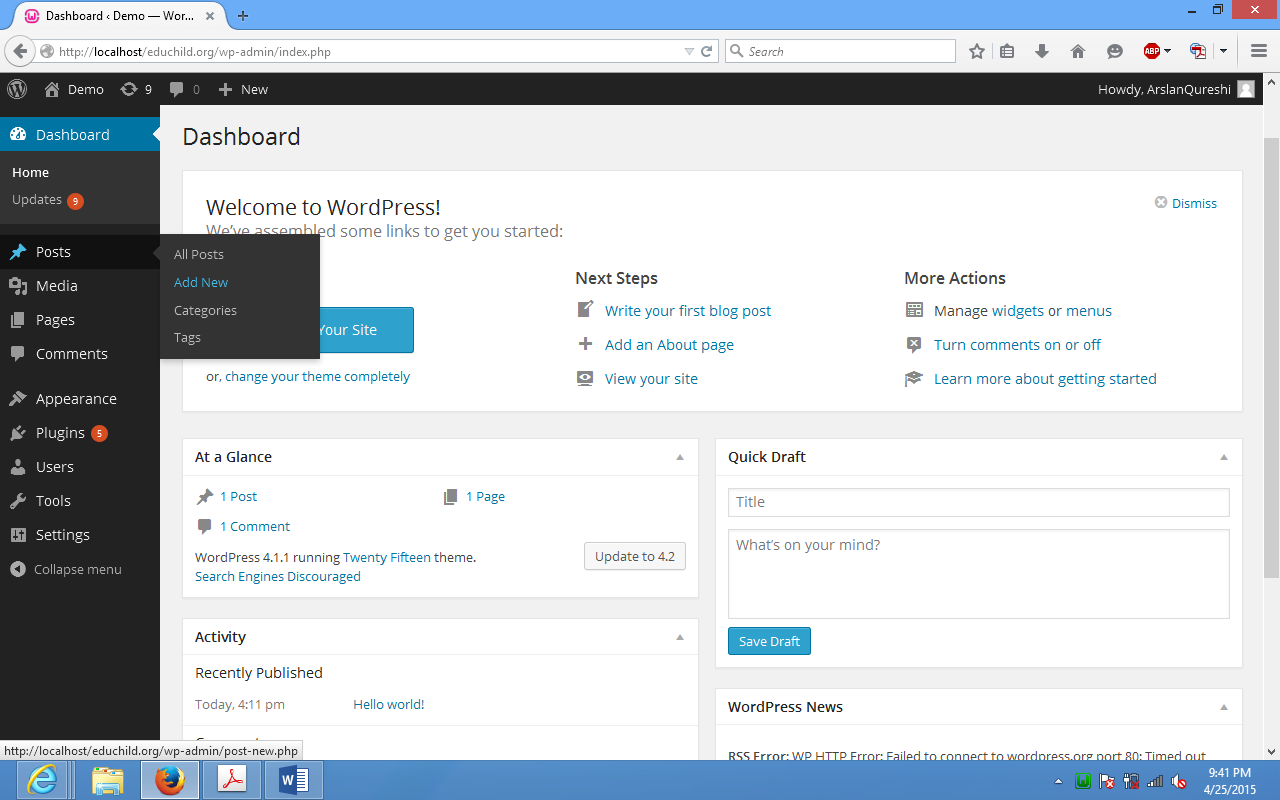The image size is (1280, 800).
Task: Click the Posts sidebar menu item
Action: point(80,252)
